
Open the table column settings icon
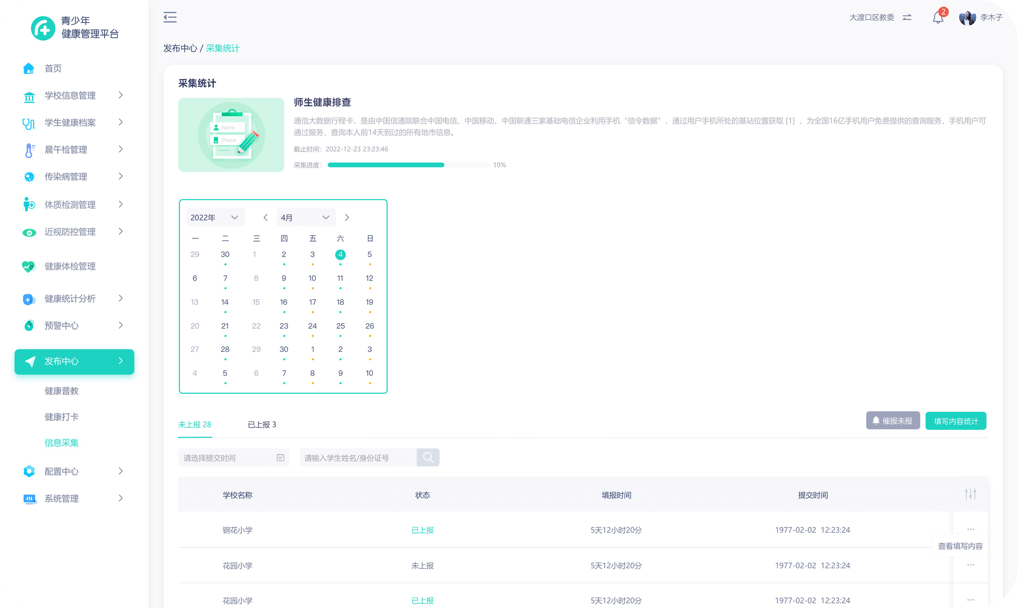click(970, 495)
